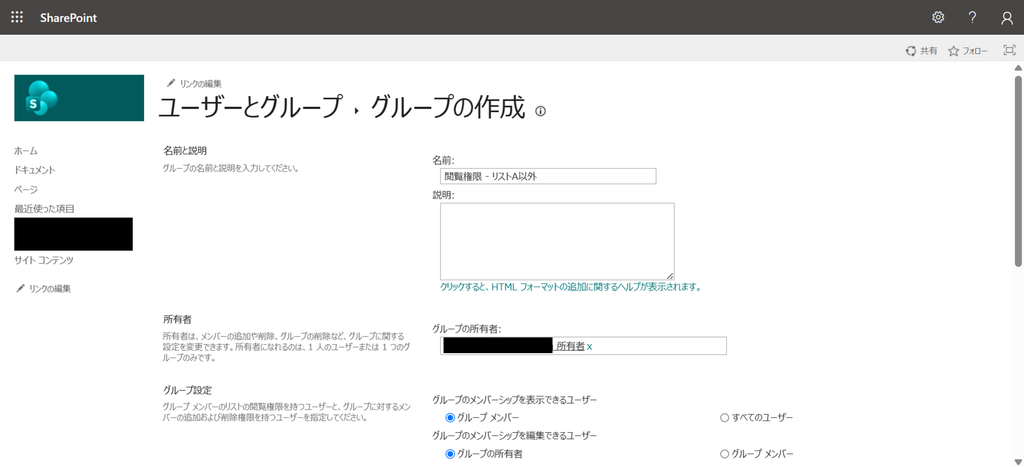Click ユーザーとグループ breadcrumb link
1024x467 pixels.
click(x=250, y=108)
